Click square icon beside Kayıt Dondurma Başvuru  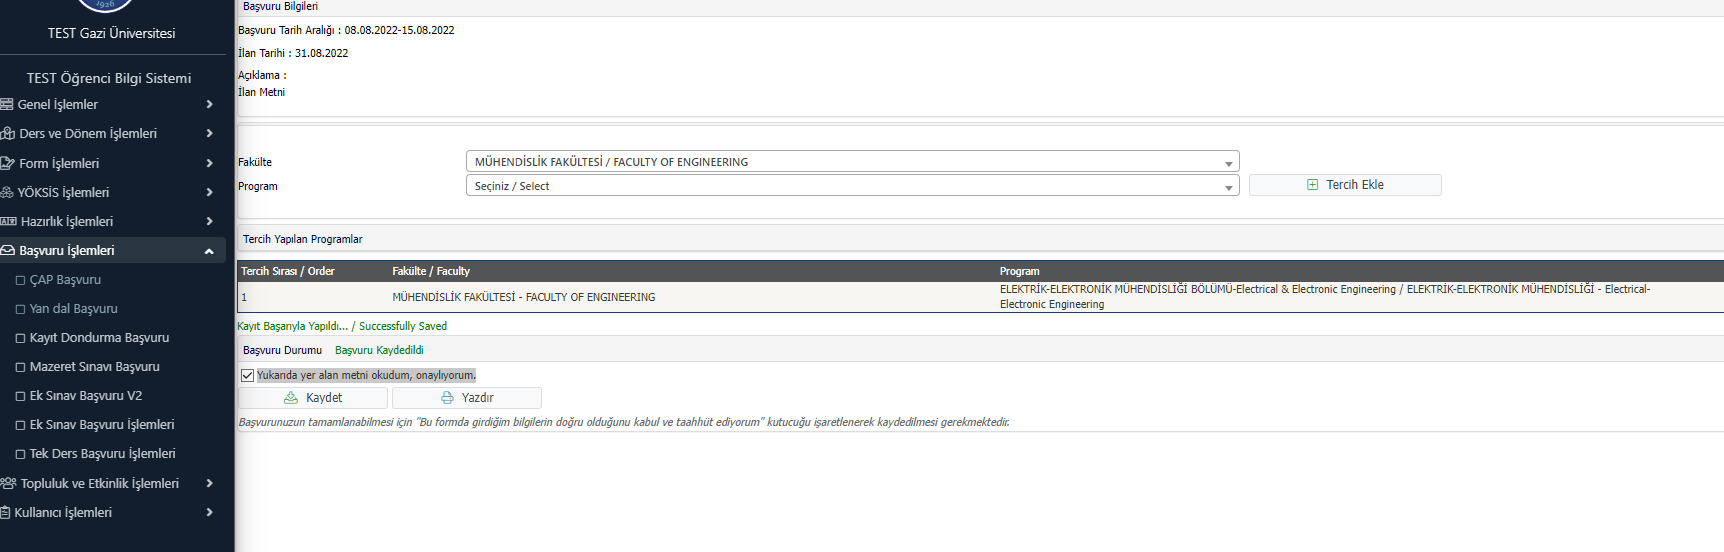pos(20,338)
